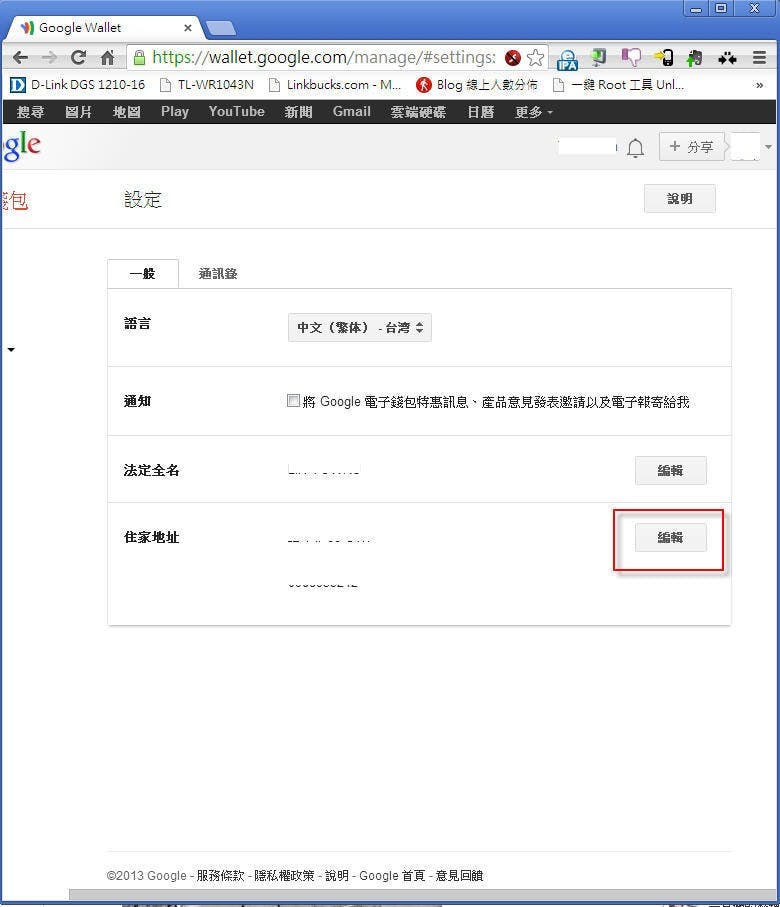780x907 pixels.
Task: Reload the Google Wallet page
Action: 78,58
